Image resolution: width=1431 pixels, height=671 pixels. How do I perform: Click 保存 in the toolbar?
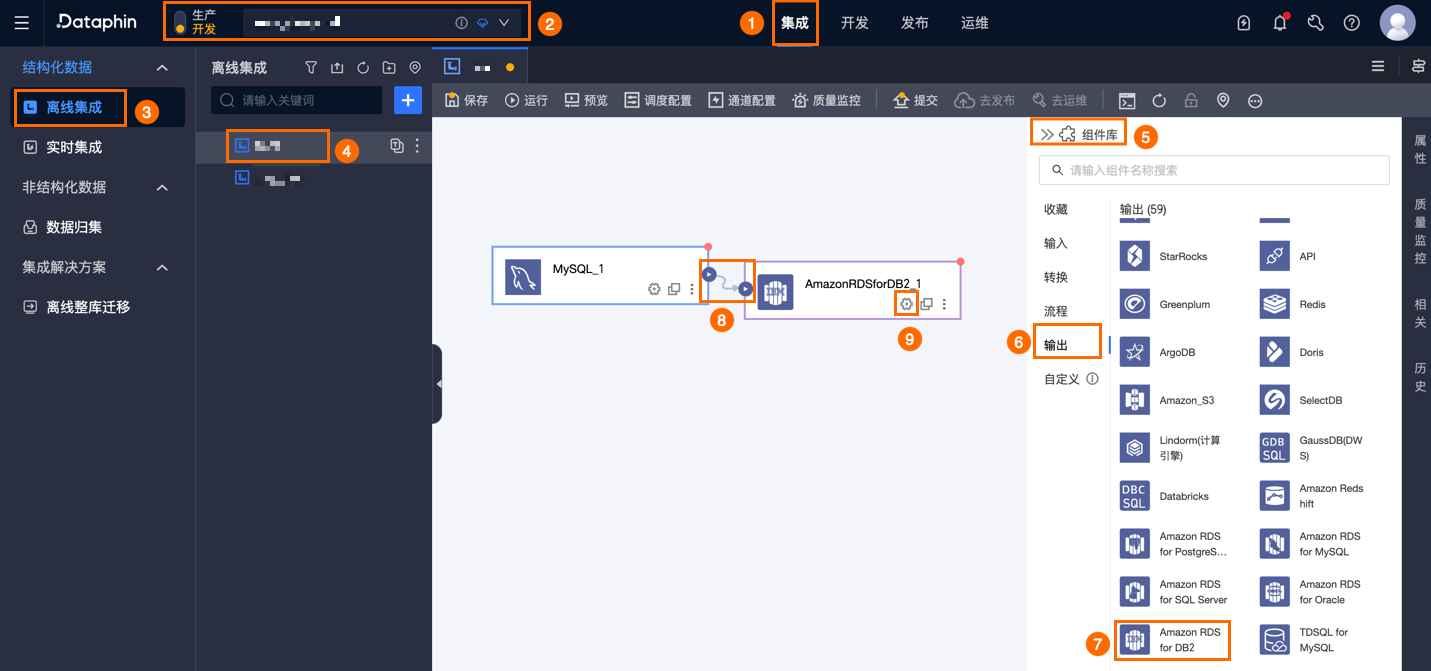coord(466,100)
